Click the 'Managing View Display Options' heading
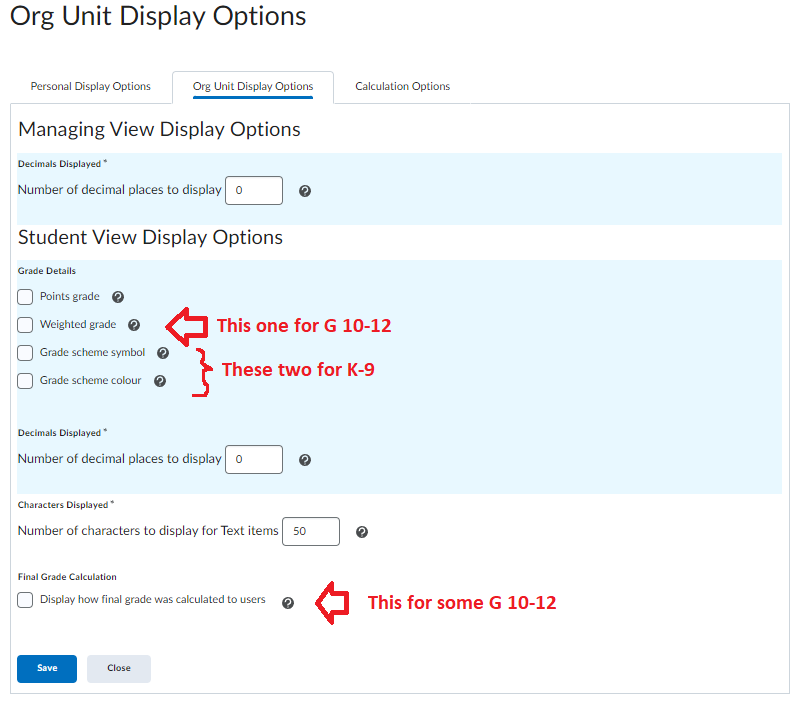This screenshot has height=704, width=797. pos(159,129)
